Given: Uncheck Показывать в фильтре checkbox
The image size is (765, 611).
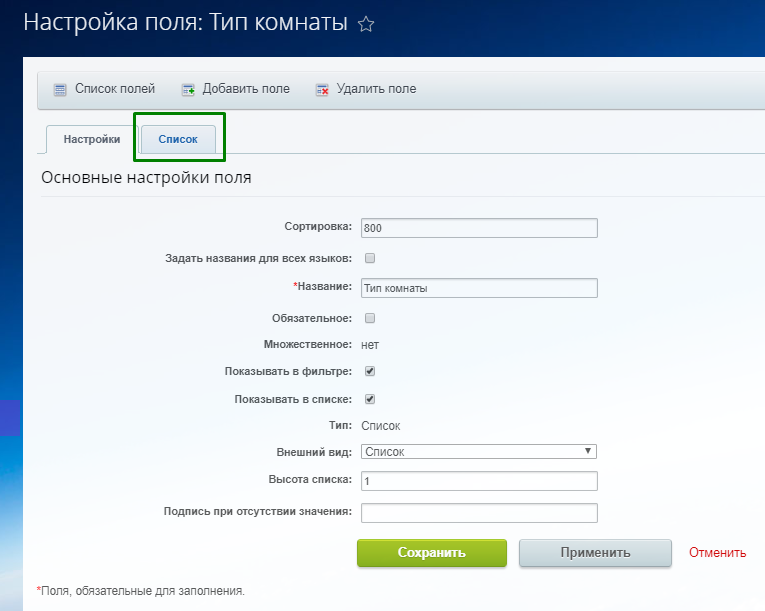Looking at the screenshot, I should [369, 371].
